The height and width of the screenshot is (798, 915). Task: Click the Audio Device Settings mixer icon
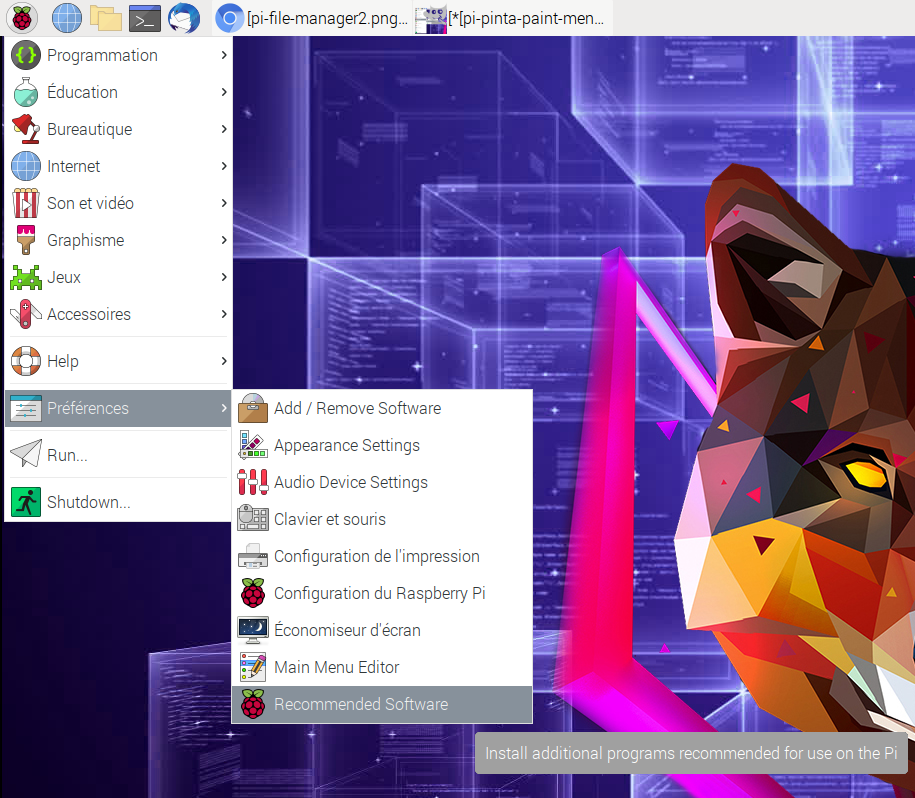(x=253, y=482)
